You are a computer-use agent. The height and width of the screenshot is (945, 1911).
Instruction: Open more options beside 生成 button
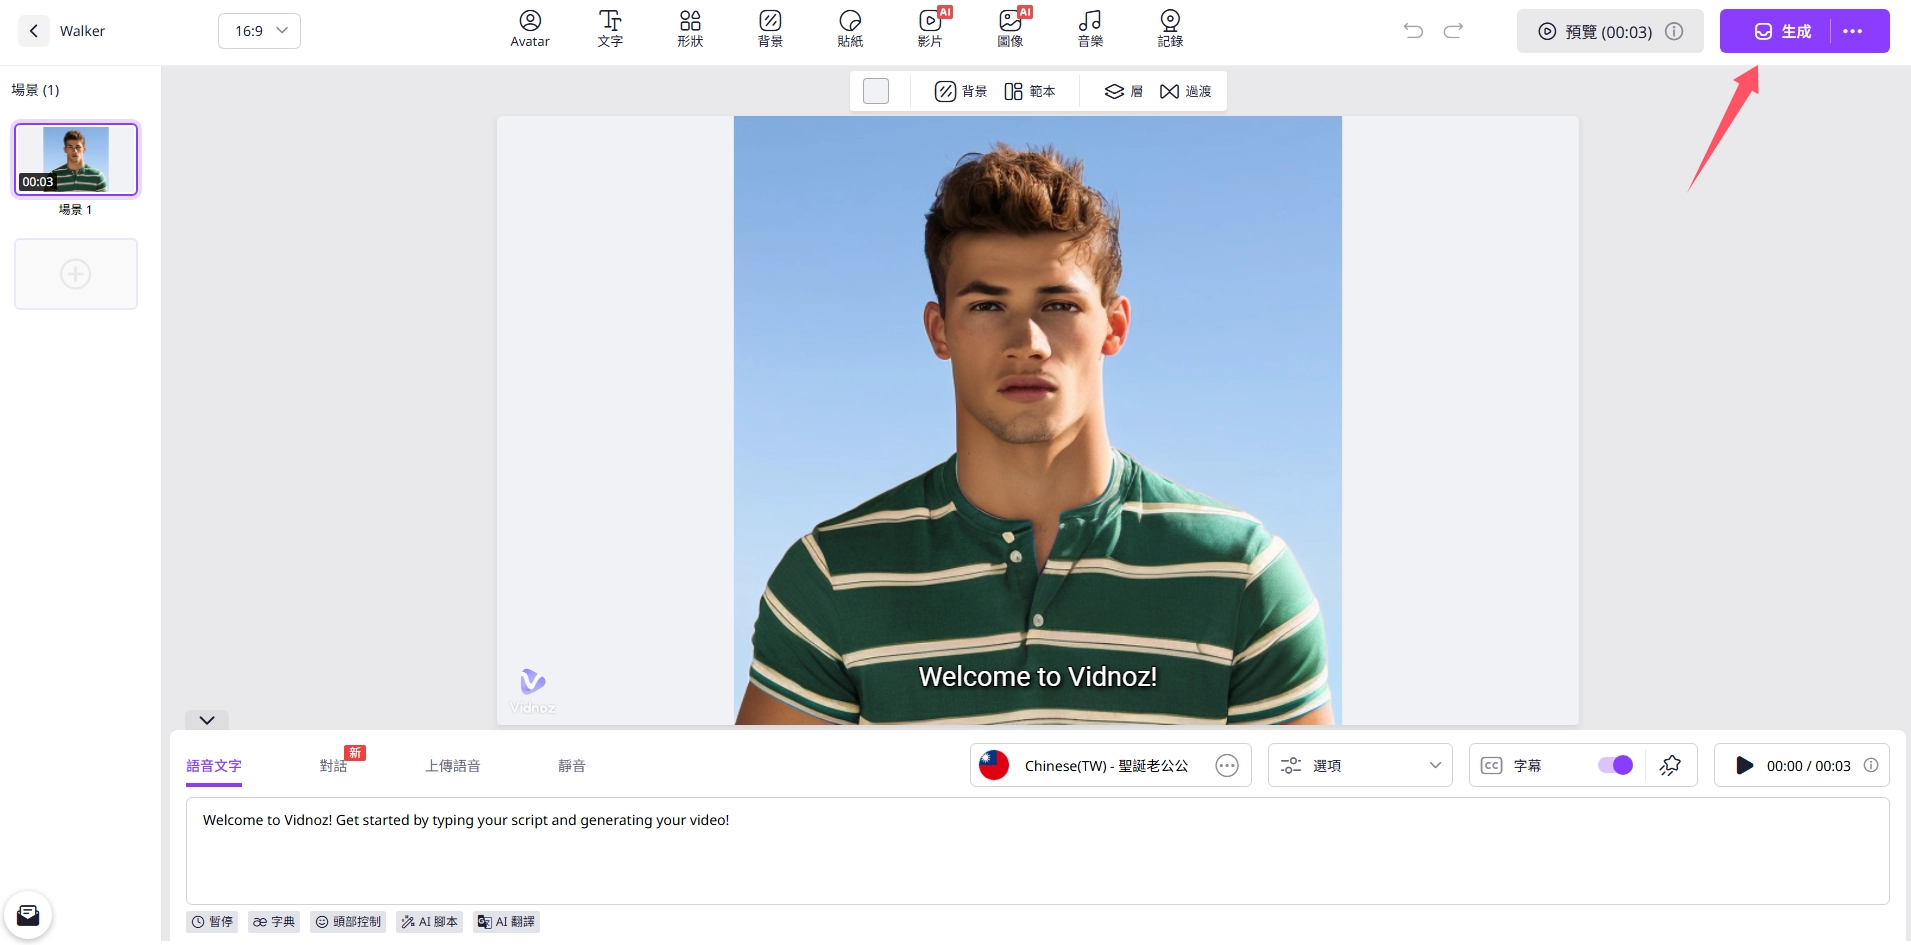1853,31
